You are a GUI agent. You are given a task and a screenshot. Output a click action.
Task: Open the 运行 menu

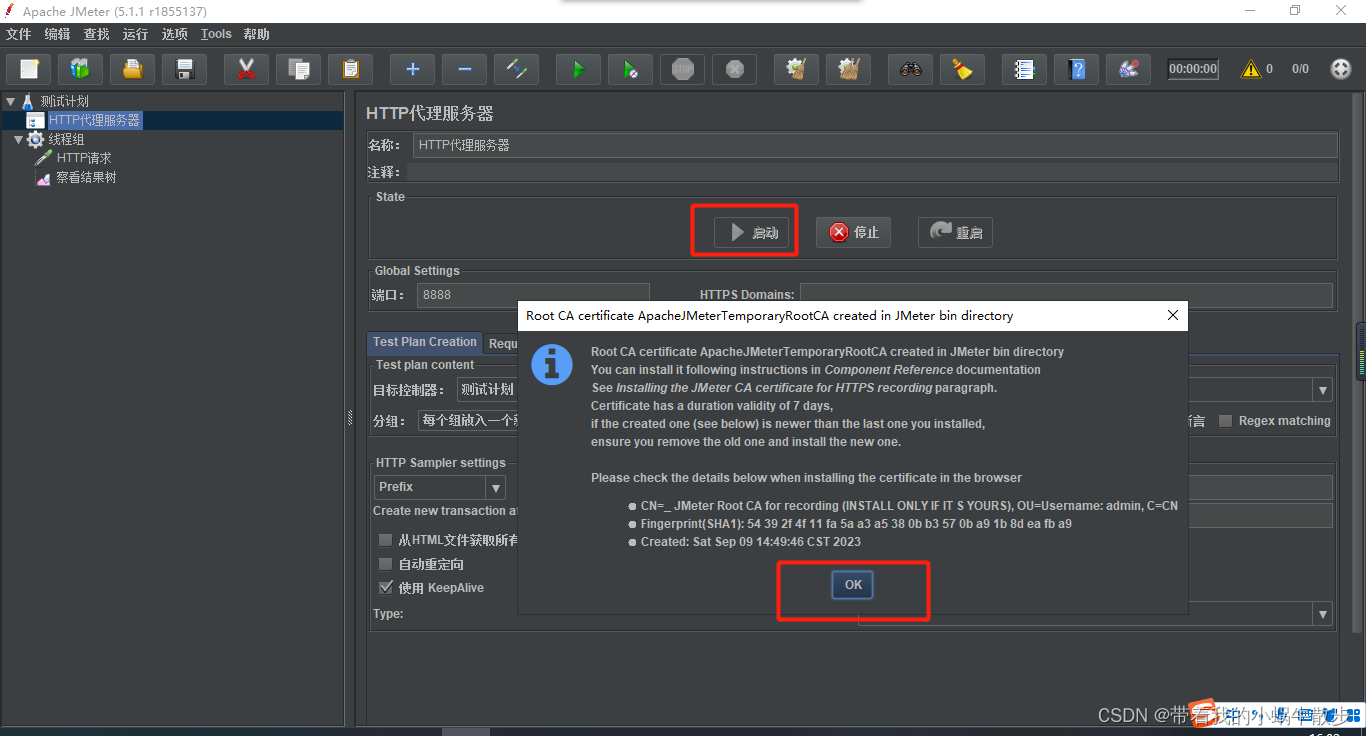click(x=135, y=34)
